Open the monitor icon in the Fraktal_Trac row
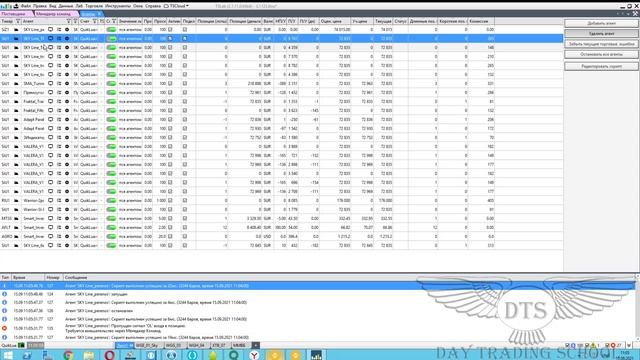The image size is (640, 360). point(51,102)
